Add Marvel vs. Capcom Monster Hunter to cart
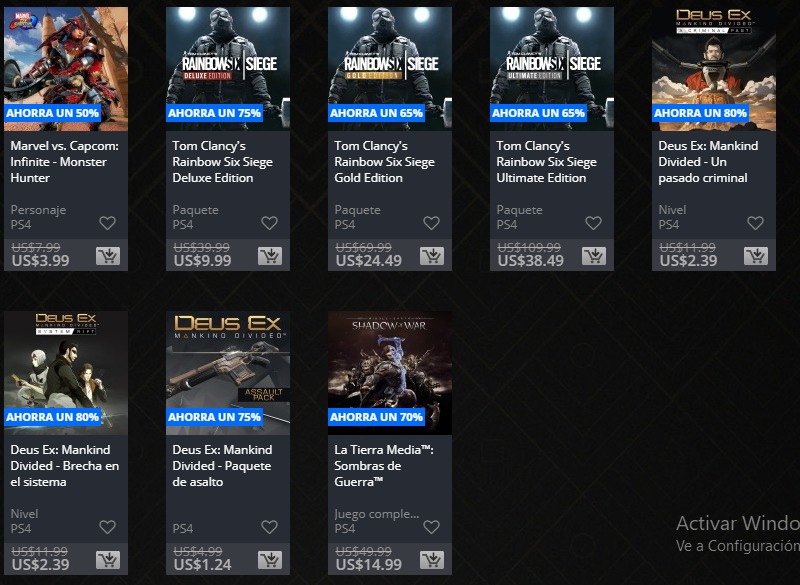 click(x=108, y=256)
